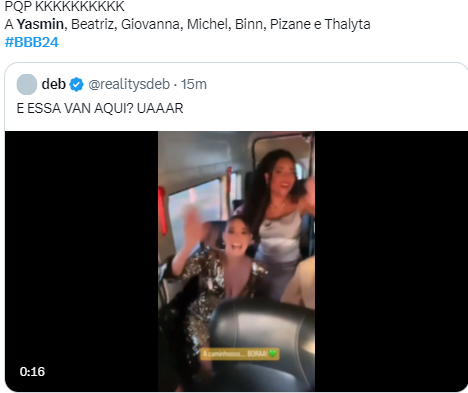Open deb's display name link
468x393 pixels.
click(x=53, y=84)
